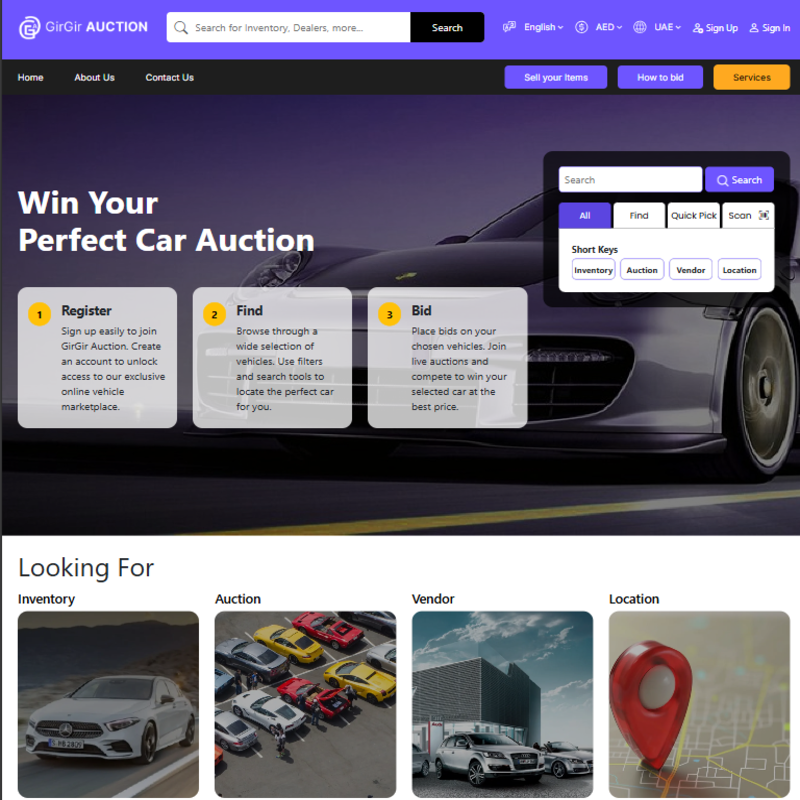
Task: Click the Sign Up user icon
Action: tap(697, 28)
